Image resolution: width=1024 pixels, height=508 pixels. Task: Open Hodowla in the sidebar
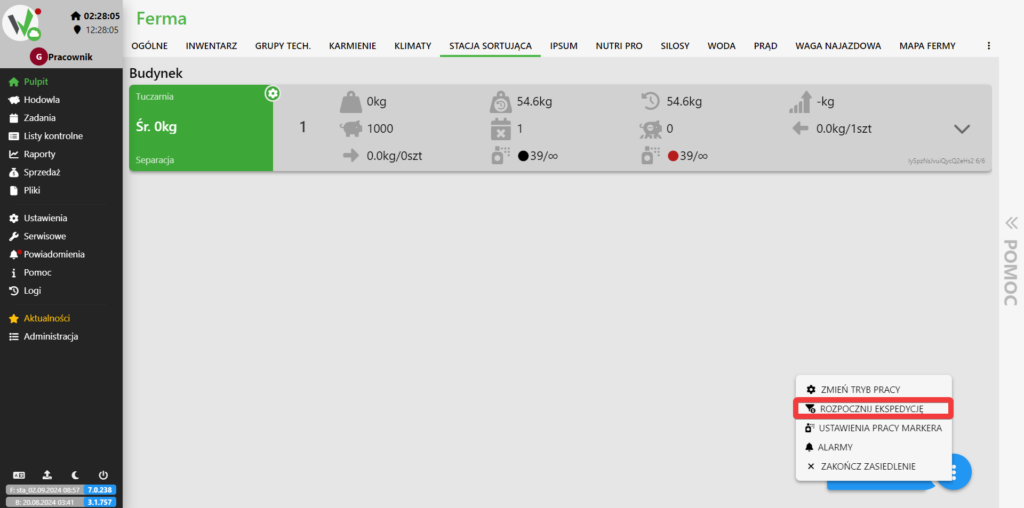tap(41, 100)
